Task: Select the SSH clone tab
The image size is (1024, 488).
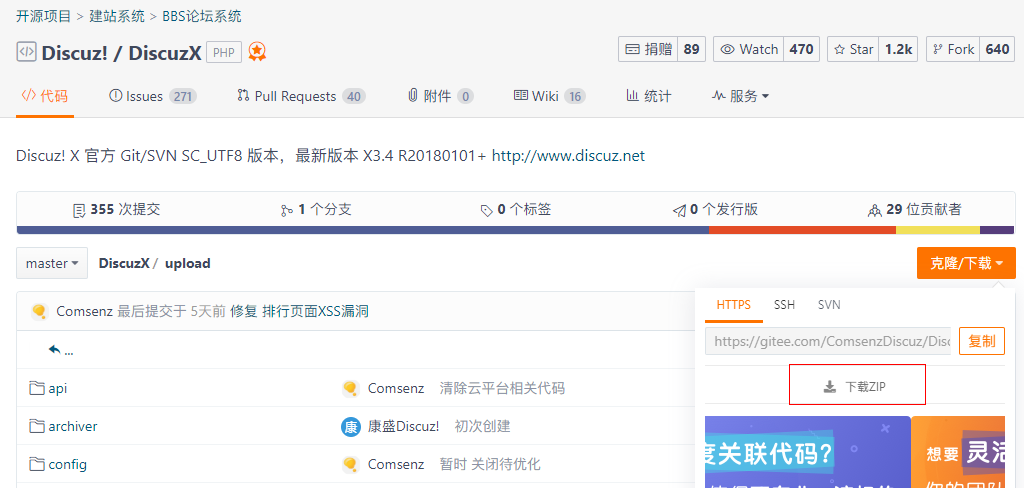Action: (784, 304)
